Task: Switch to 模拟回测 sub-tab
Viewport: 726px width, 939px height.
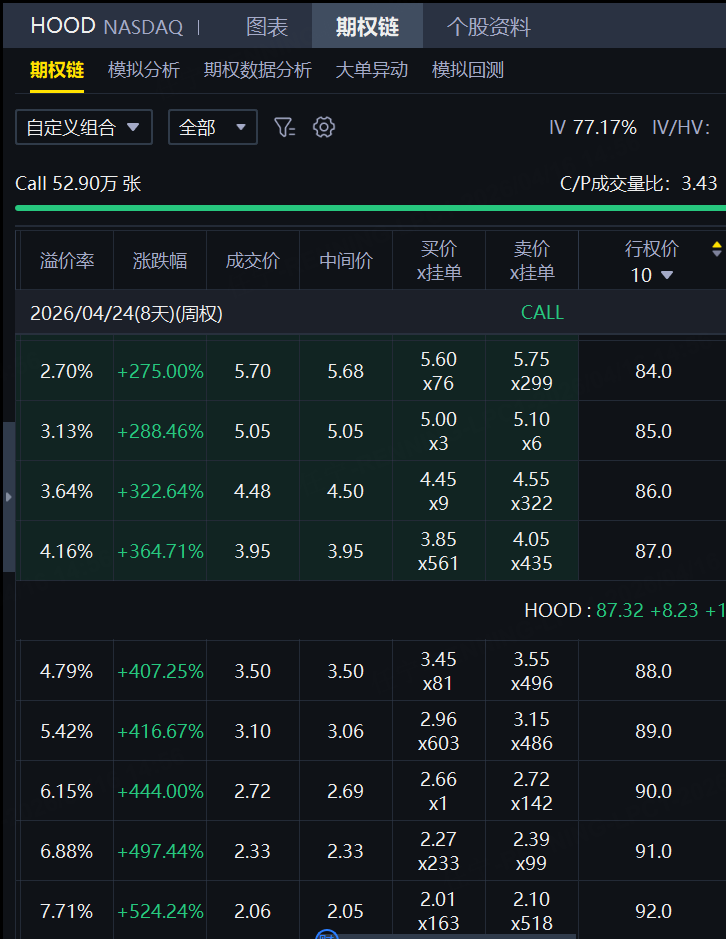Action: [x=468, y=70]
